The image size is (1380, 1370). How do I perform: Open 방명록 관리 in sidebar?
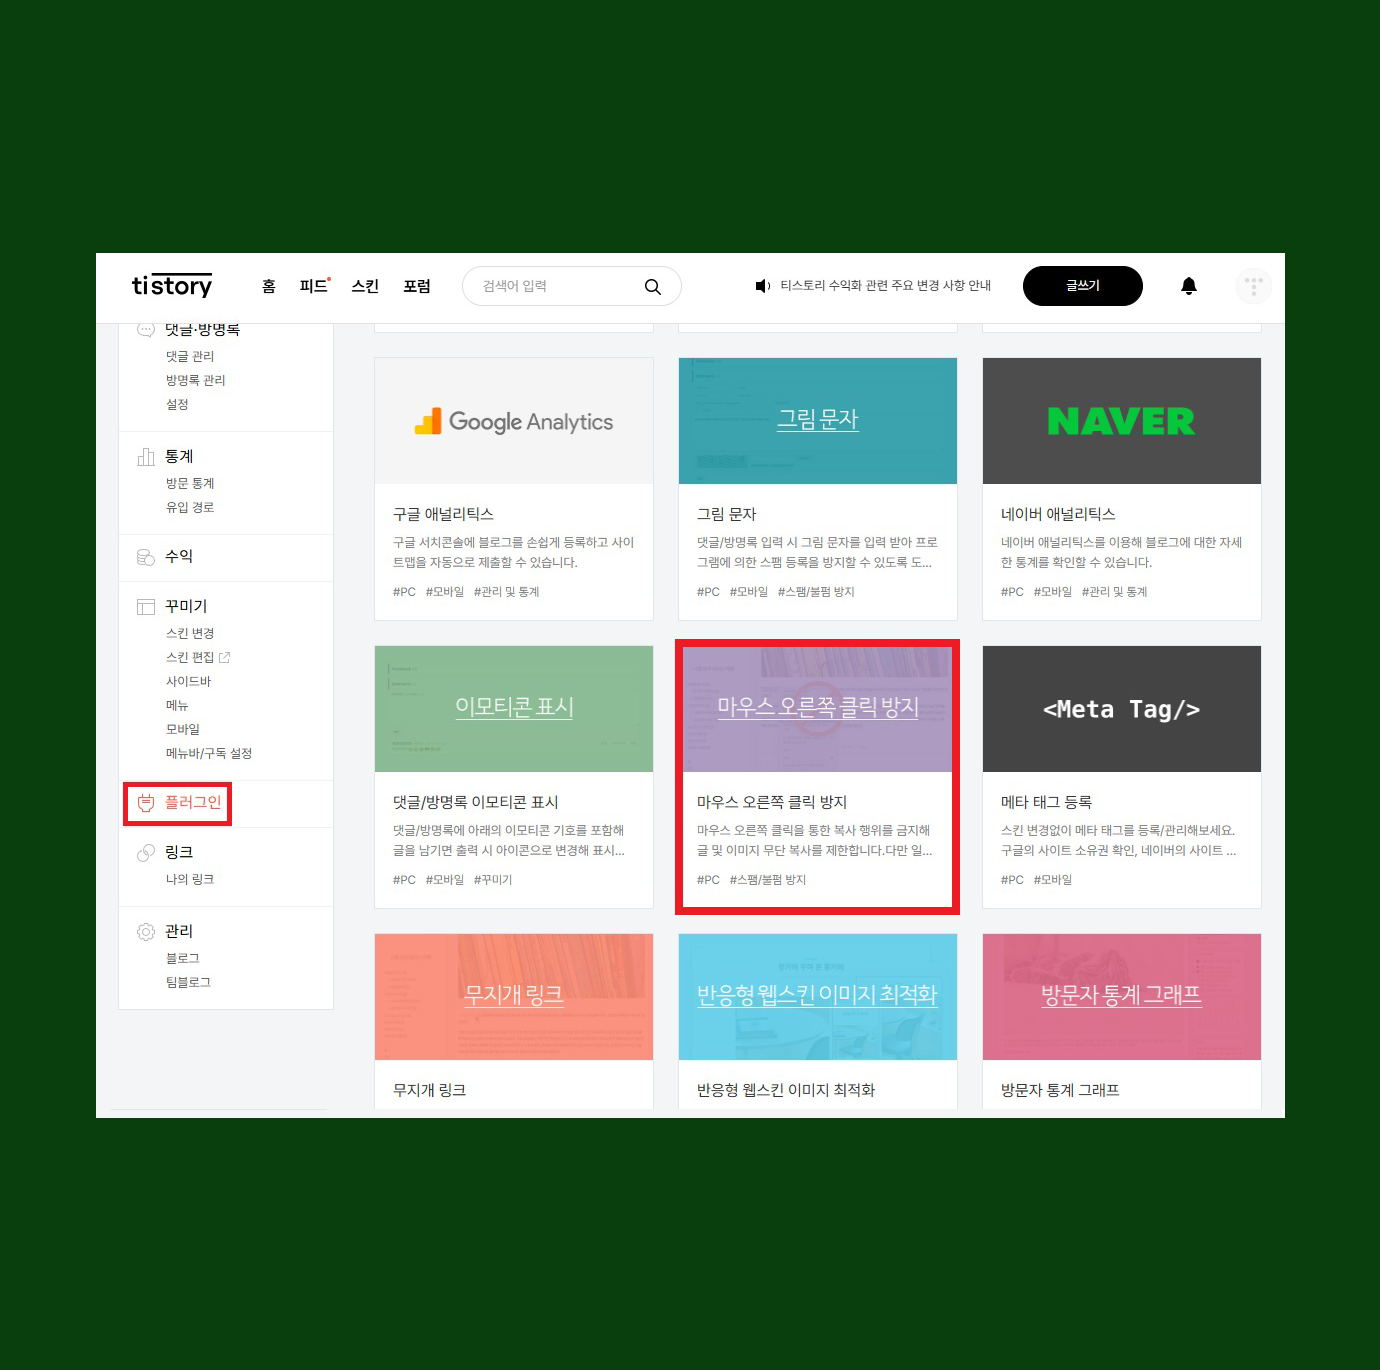pyautogui.click(x=196, y=381)
